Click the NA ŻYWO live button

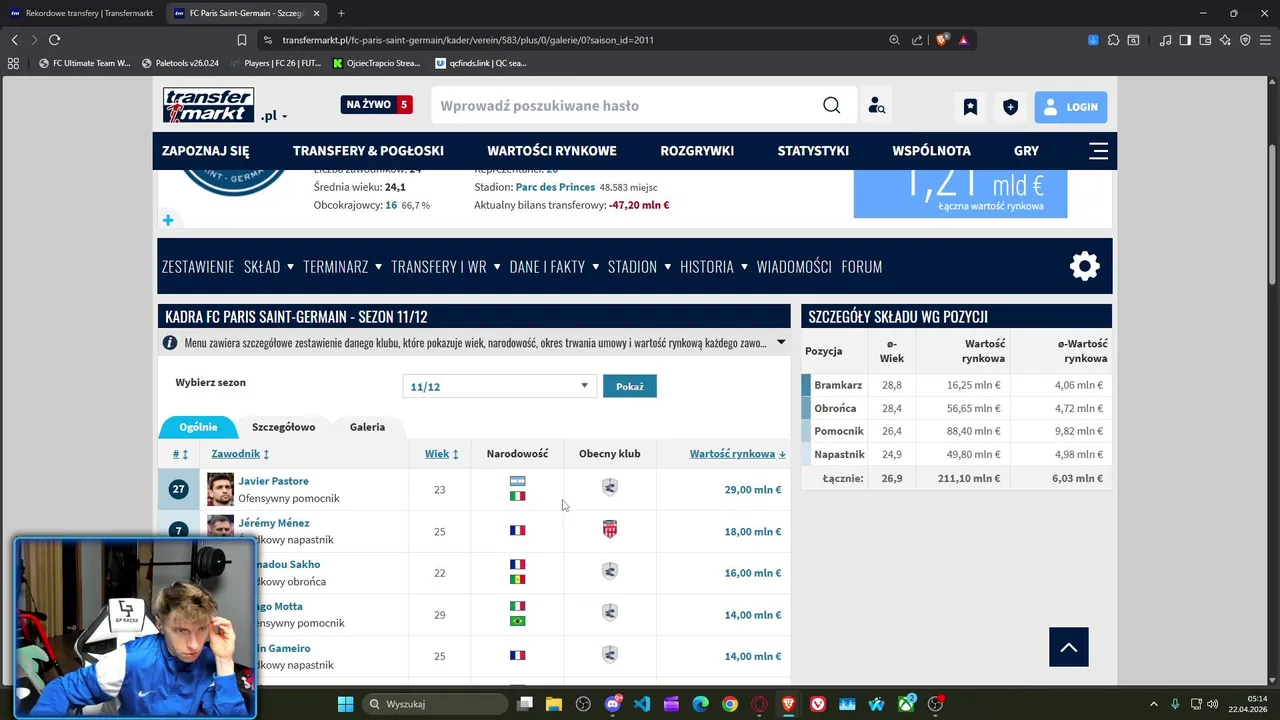pos(377,104)
